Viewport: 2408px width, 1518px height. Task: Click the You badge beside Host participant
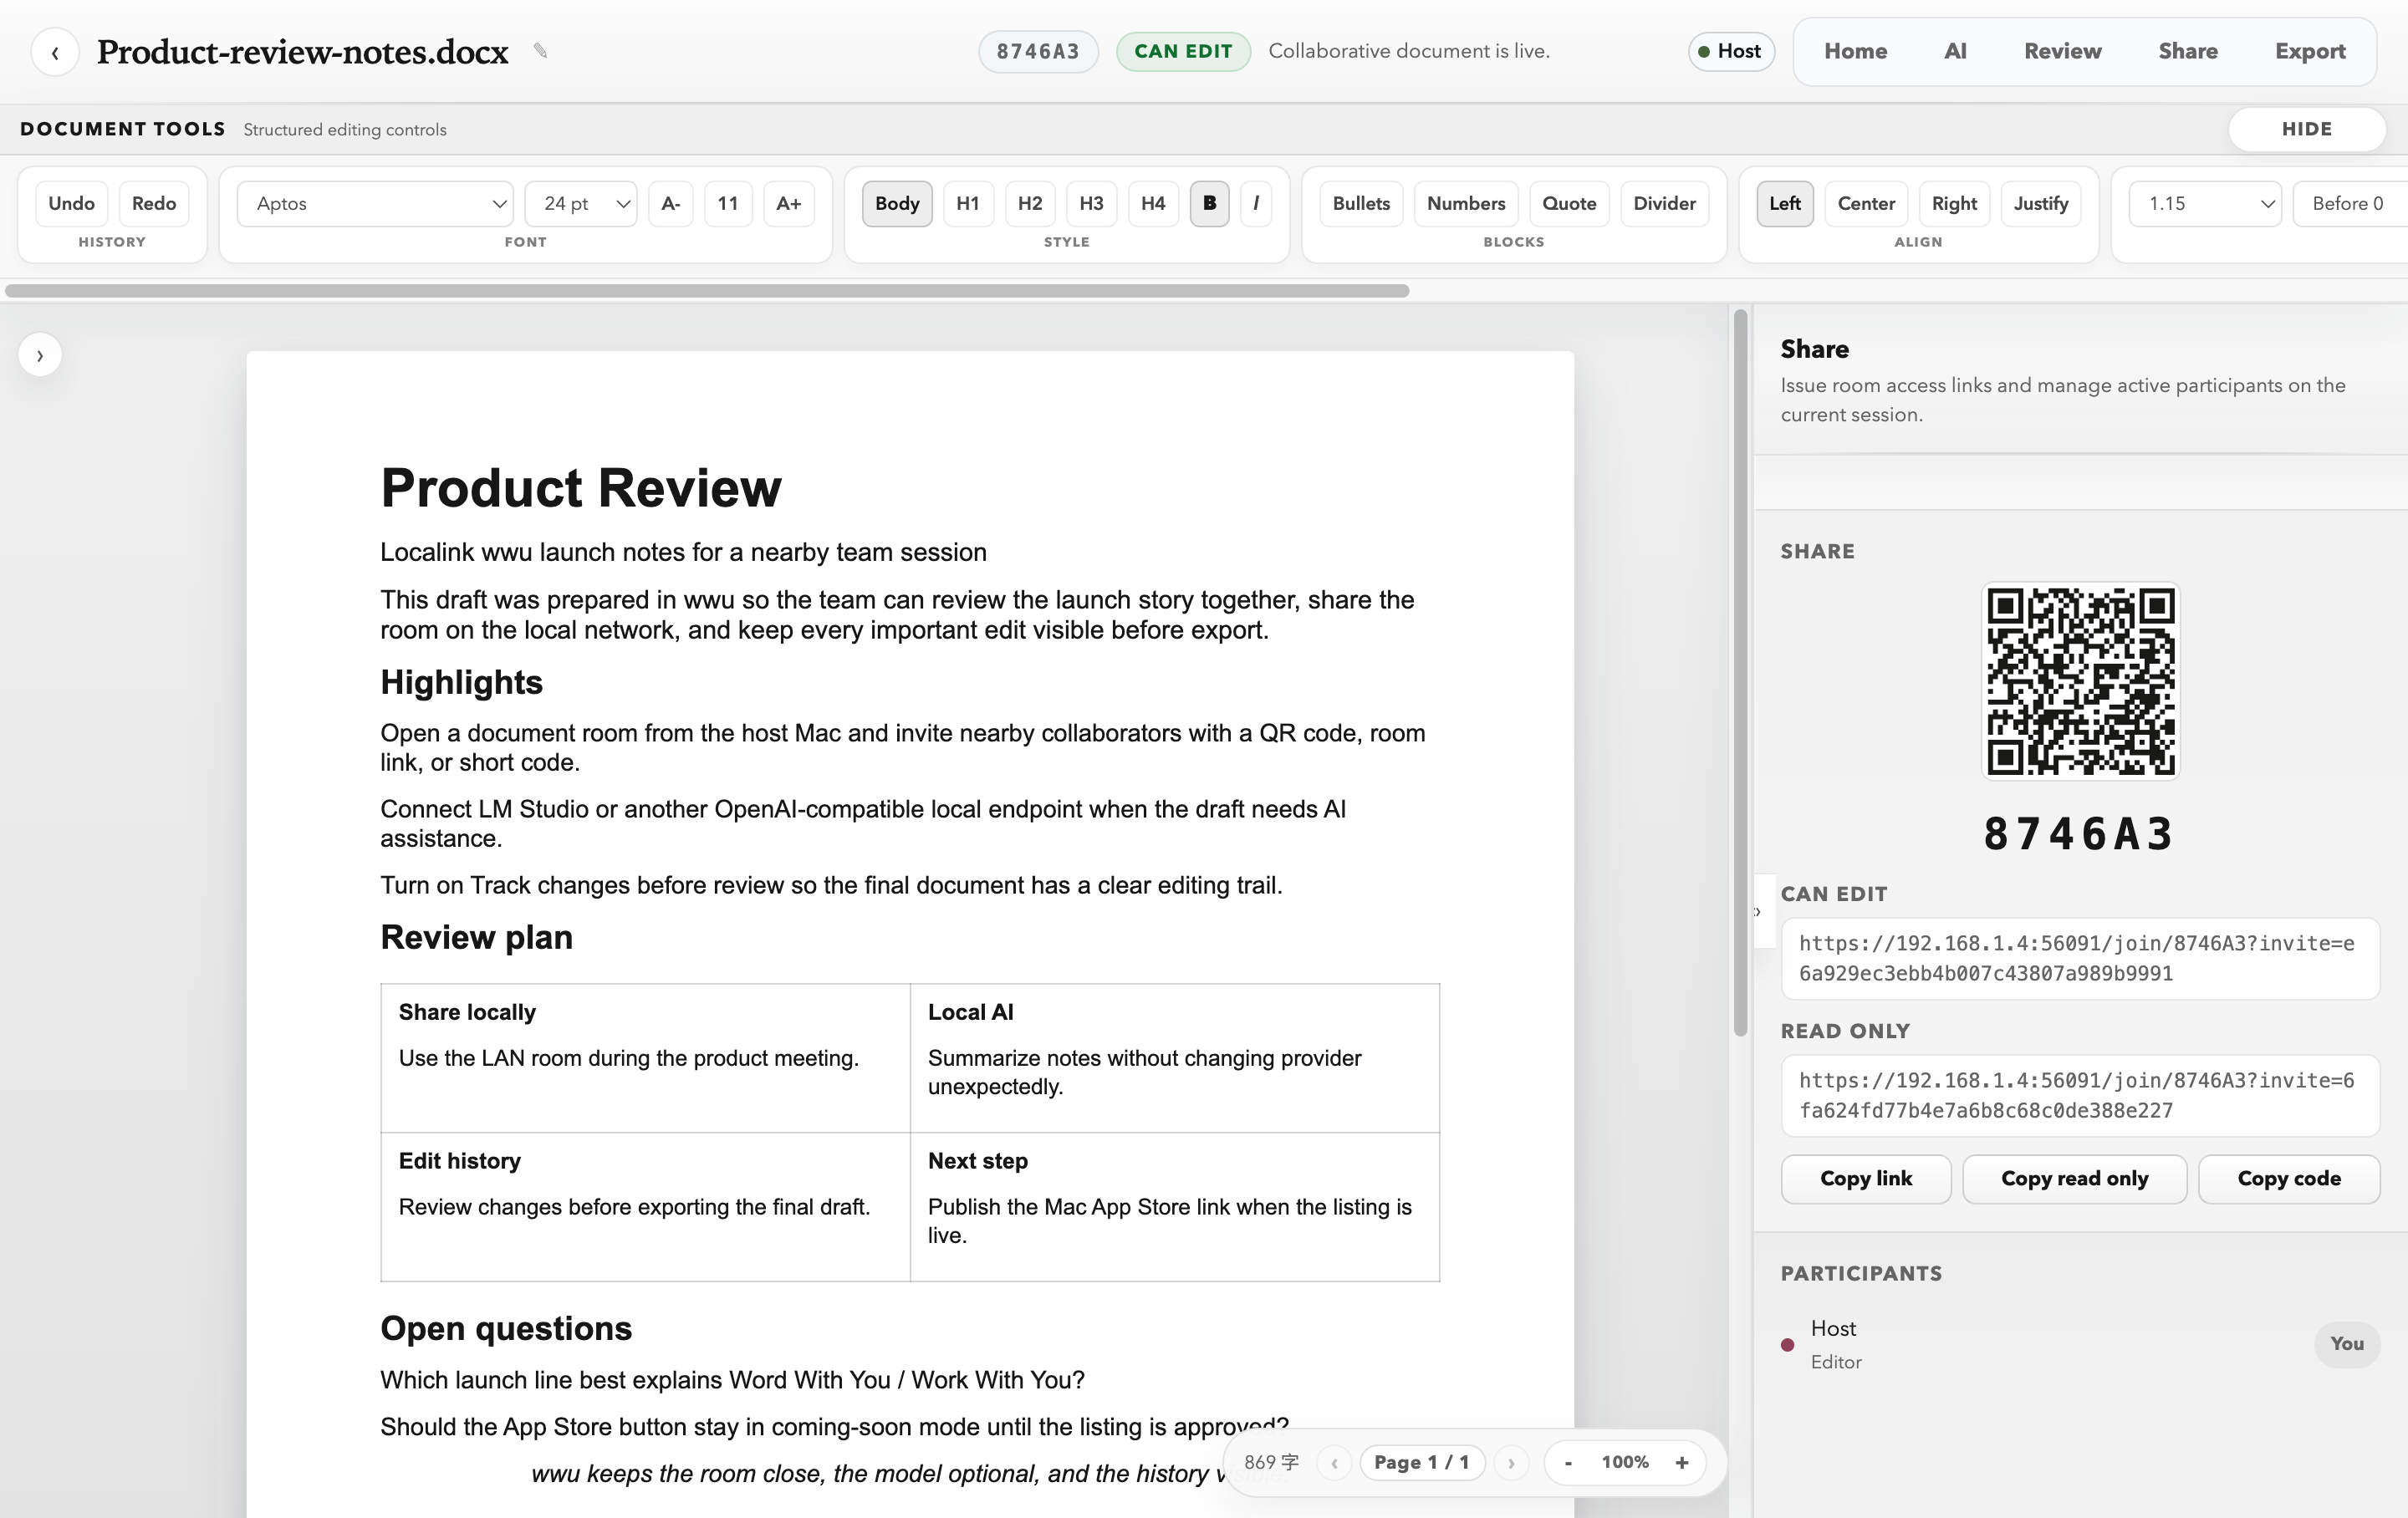[x=2347, y=1344]
